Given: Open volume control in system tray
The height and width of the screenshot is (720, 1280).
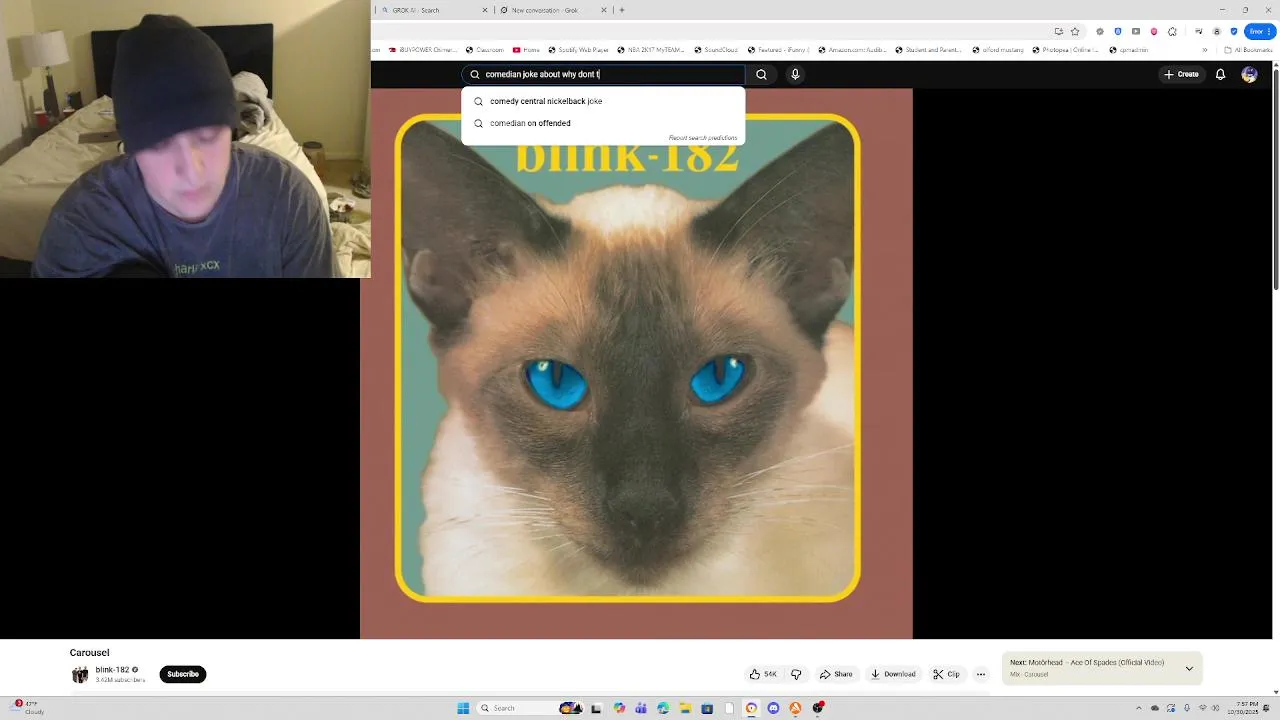Looking at the screenshot, I should tap(1214, 708).
